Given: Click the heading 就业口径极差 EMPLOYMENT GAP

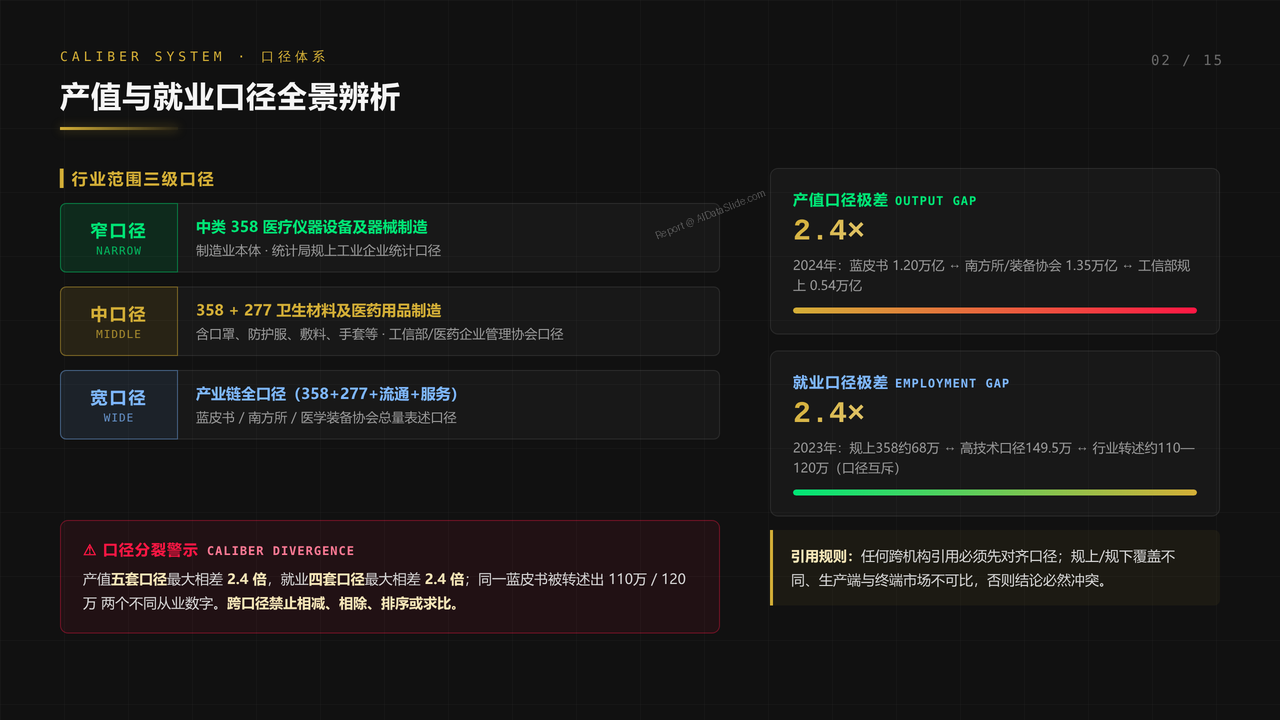Looking at the screenshot, I should (x=901, y=383).
